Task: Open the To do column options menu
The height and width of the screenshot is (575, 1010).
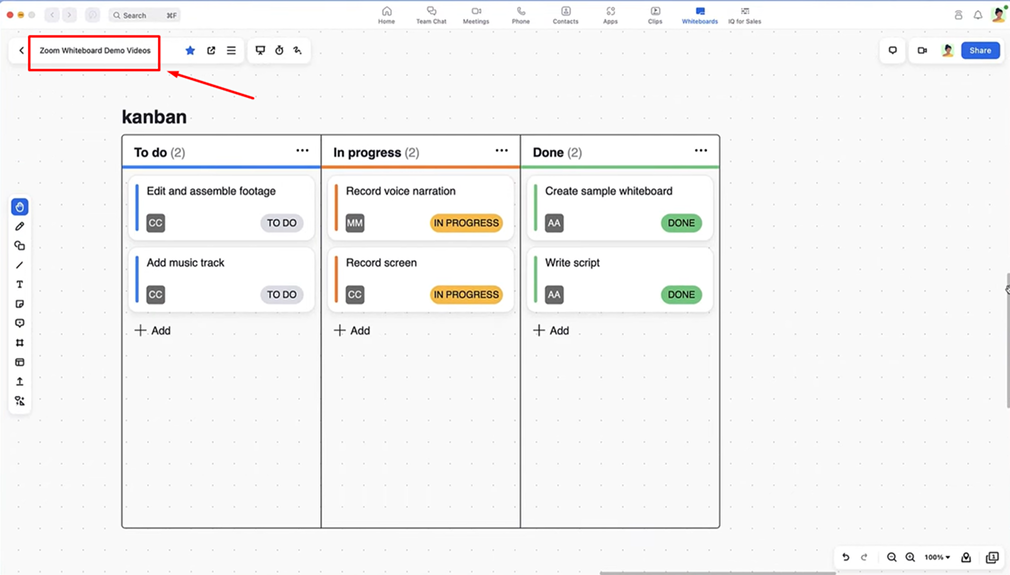Action: coord(302,151)
